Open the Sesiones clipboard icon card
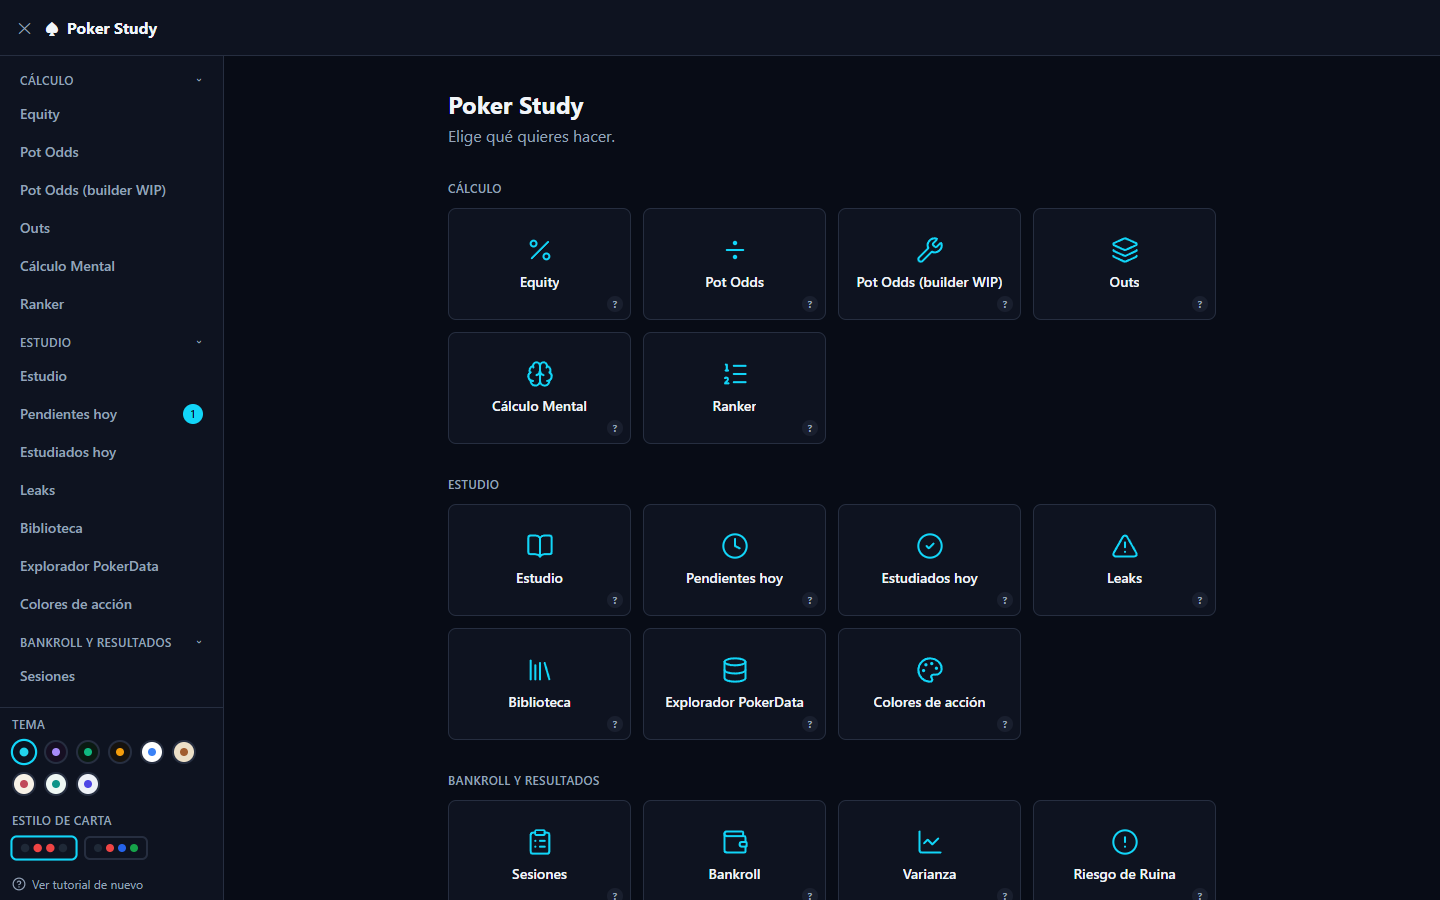 [539, 850]
